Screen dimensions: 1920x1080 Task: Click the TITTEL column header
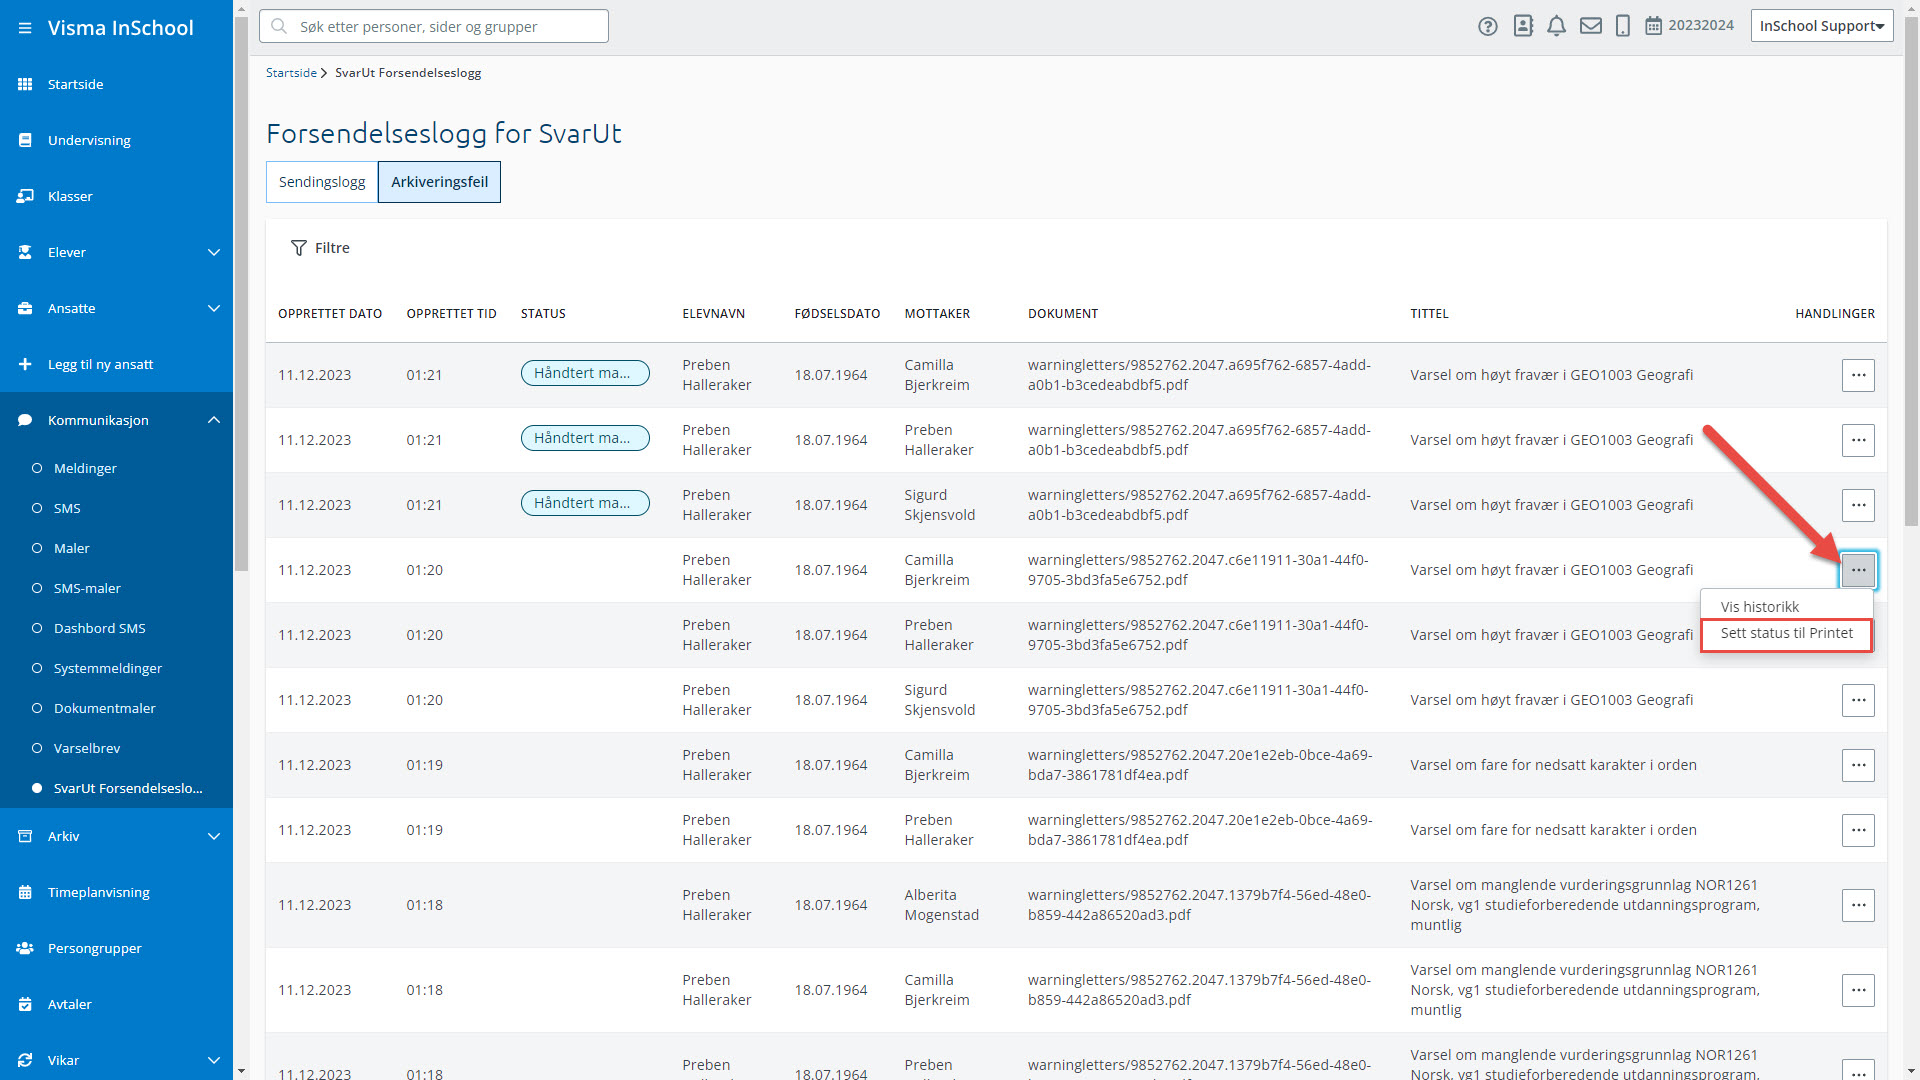tap(1429, 314)
